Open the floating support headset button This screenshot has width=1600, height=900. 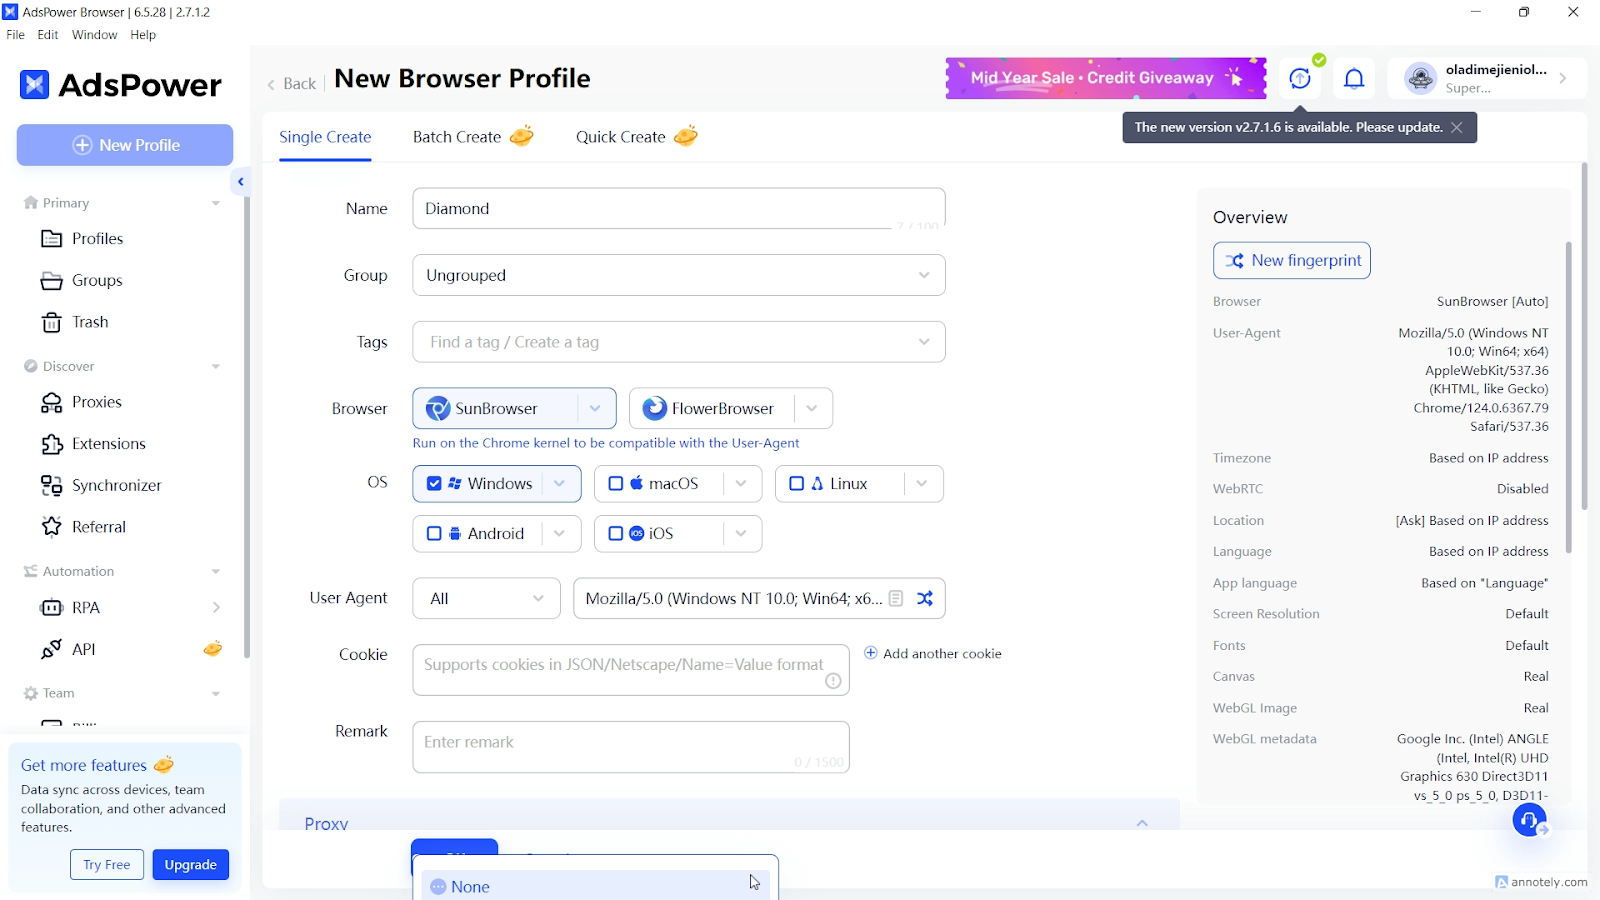pos(1529,821)
